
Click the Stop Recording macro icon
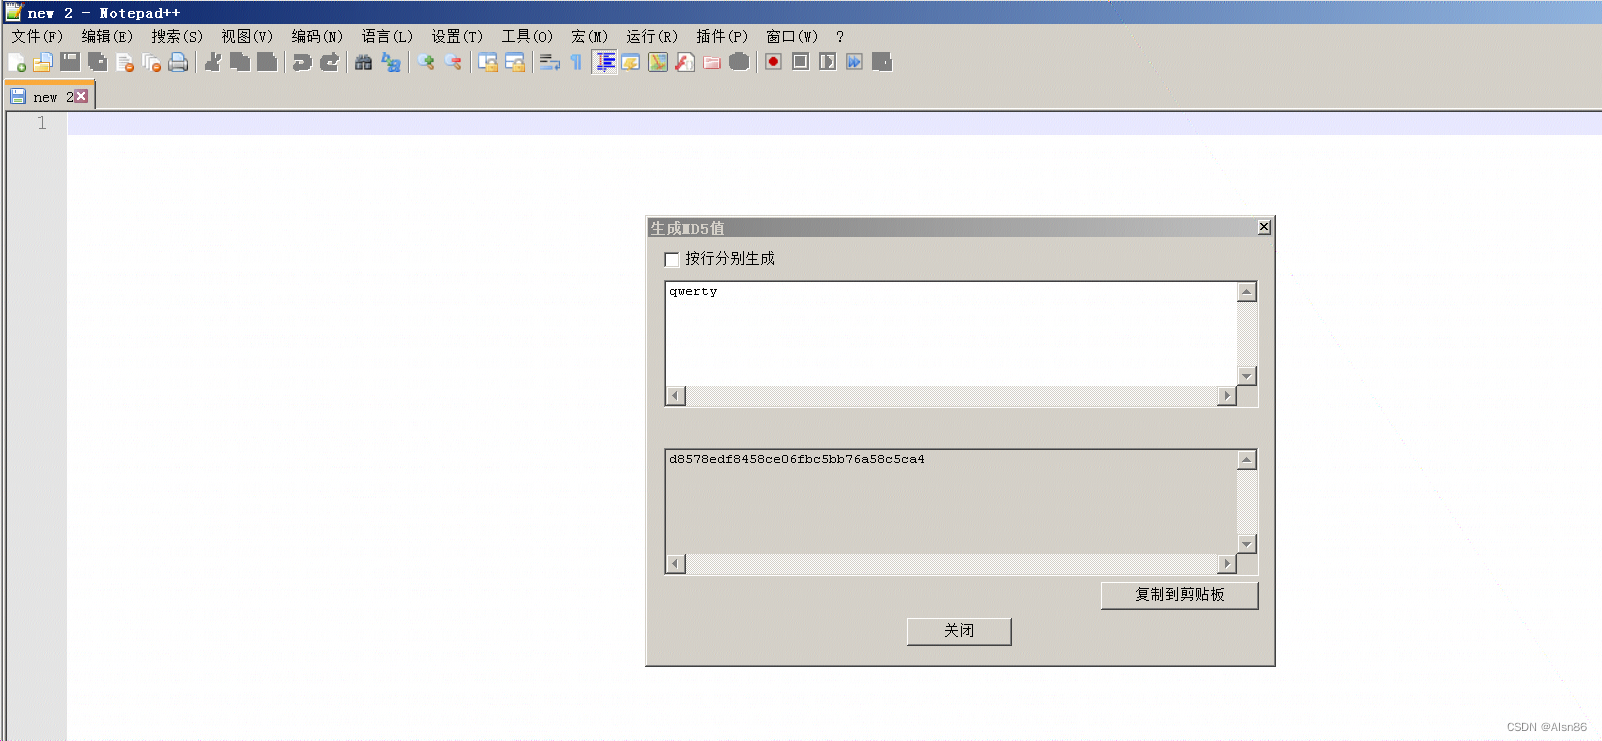click(800, 62)
